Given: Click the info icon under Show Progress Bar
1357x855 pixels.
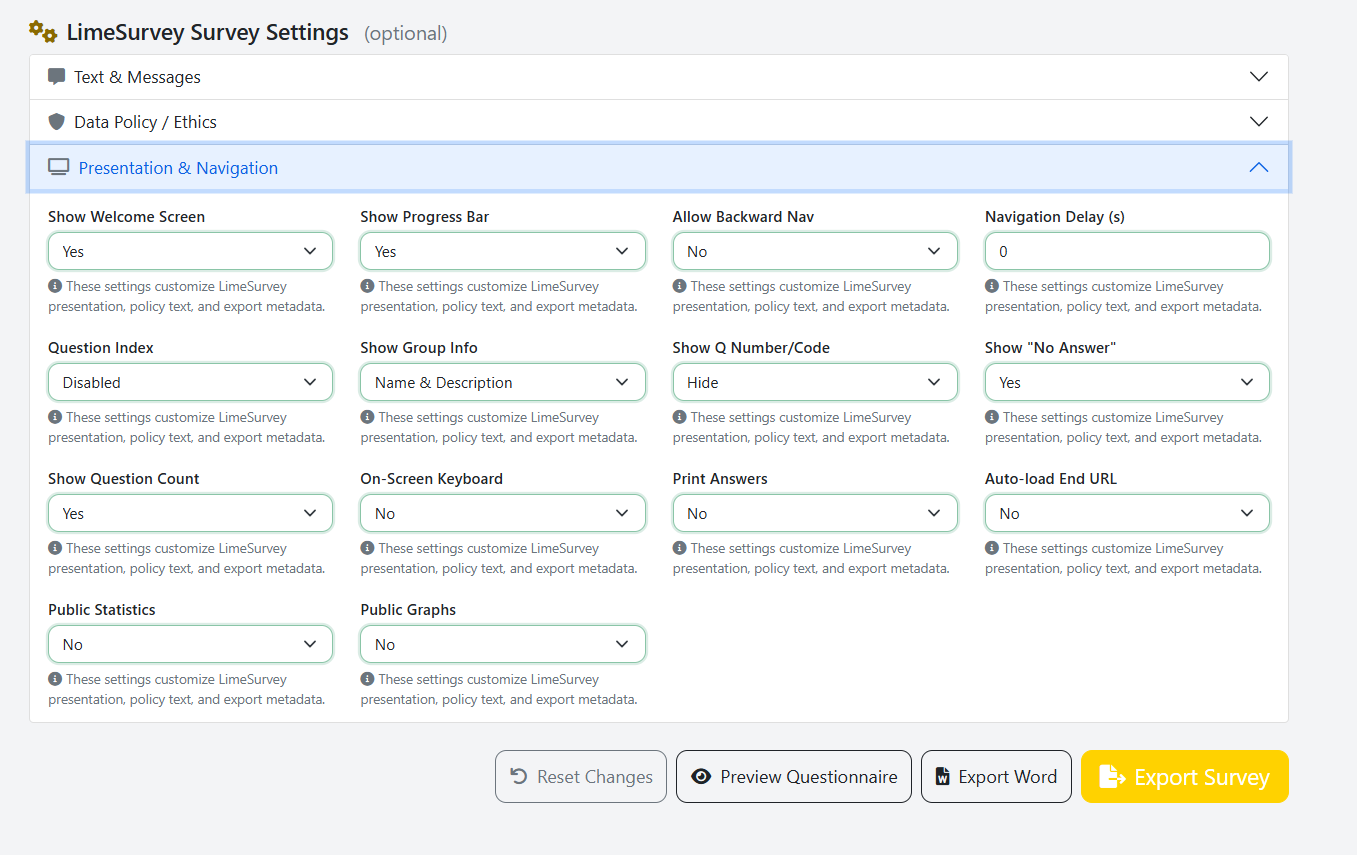Looking at the screenshot, I should click(367, 286).
